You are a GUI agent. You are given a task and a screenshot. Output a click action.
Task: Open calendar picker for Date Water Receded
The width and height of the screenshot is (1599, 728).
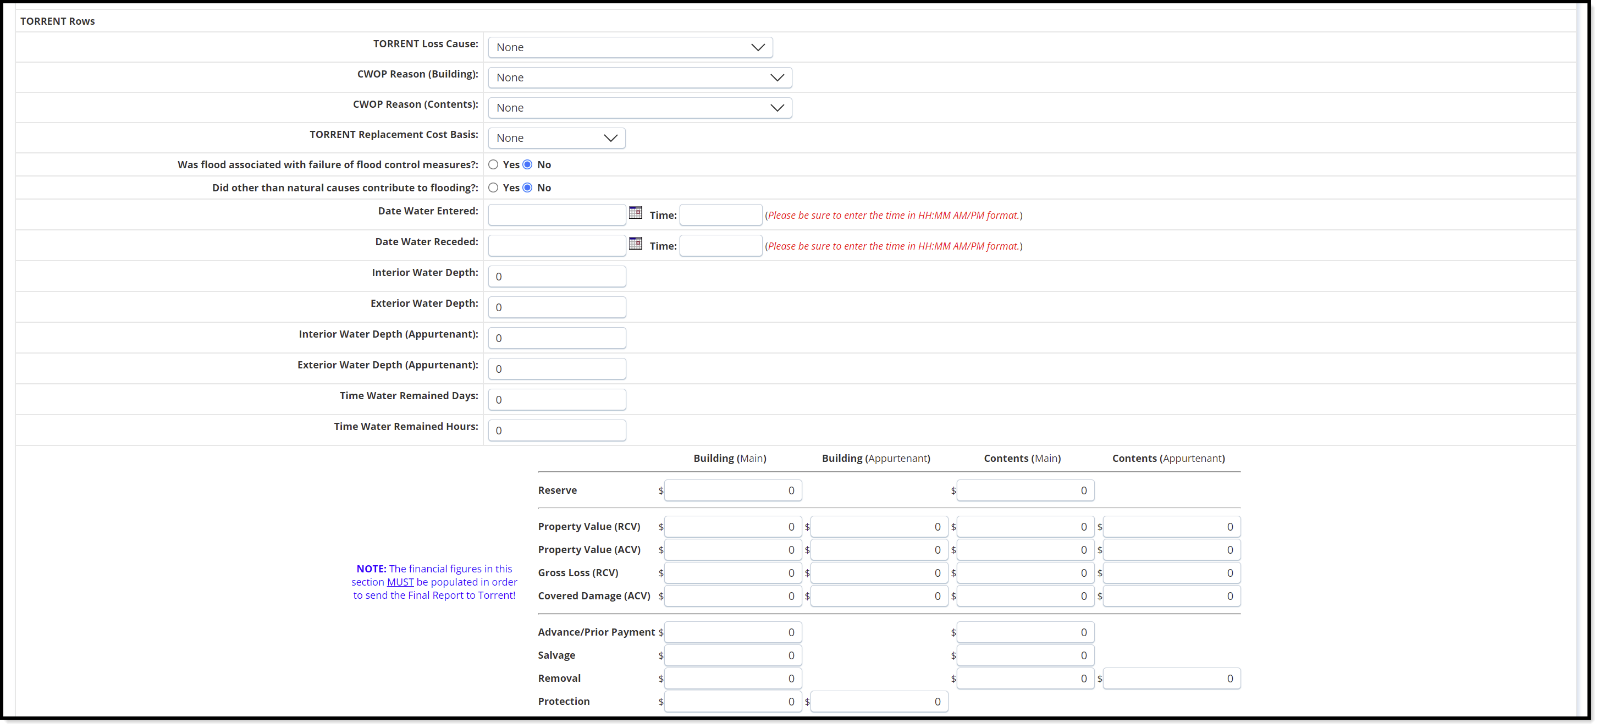[x=635, y=244]
